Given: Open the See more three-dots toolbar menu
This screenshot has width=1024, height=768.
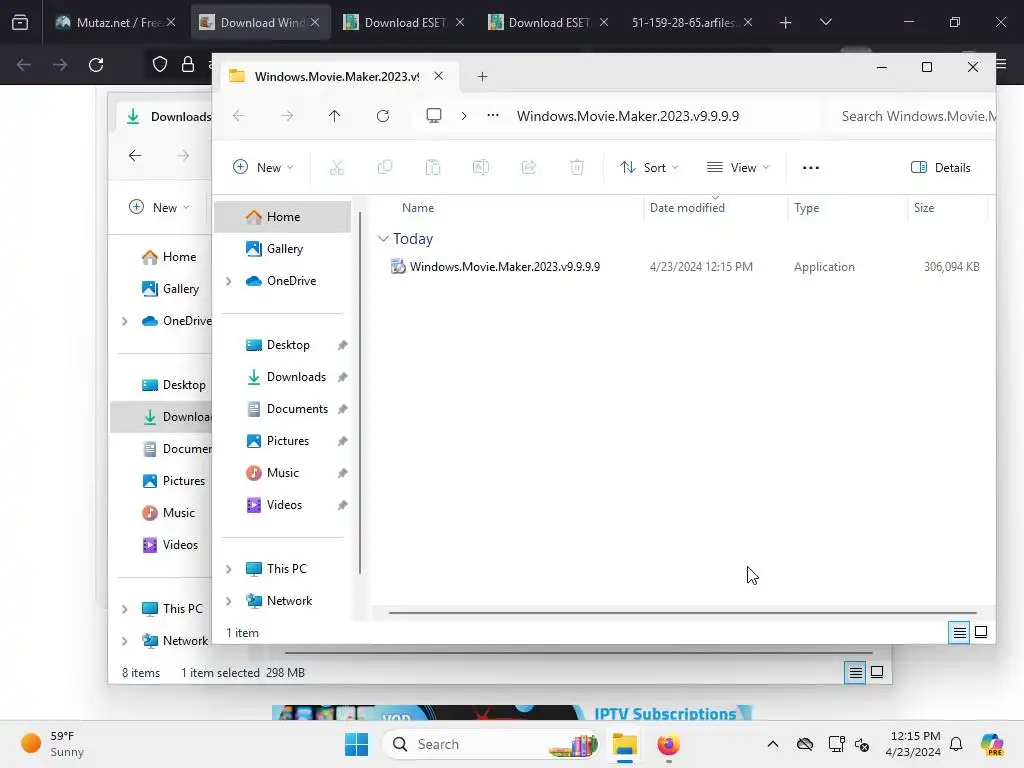Looking at the screenshot, I should click(x=810, y=168).
